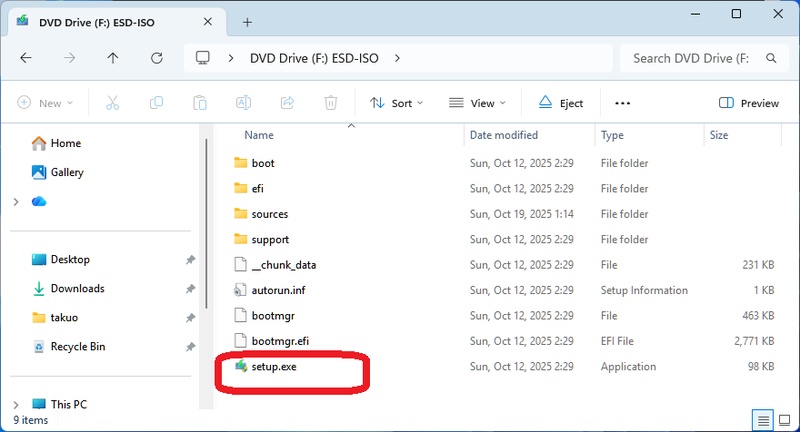The width and height of the screenshot is (800, 432).
Task: Open Home in the navigation pane
Action: 56,143
